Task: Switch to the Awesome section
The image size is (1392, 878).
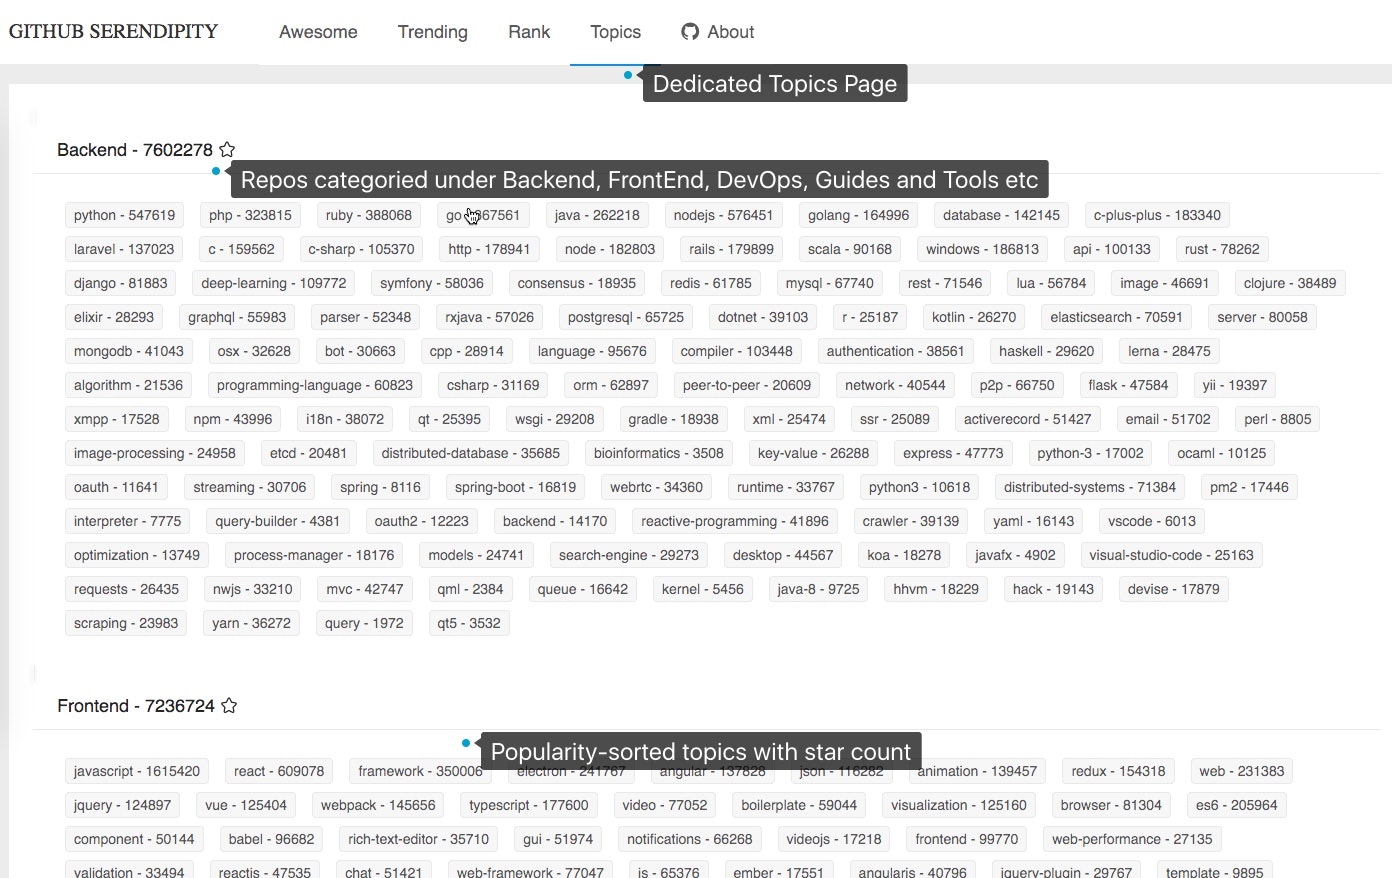Action: click(x=318, y=31)
